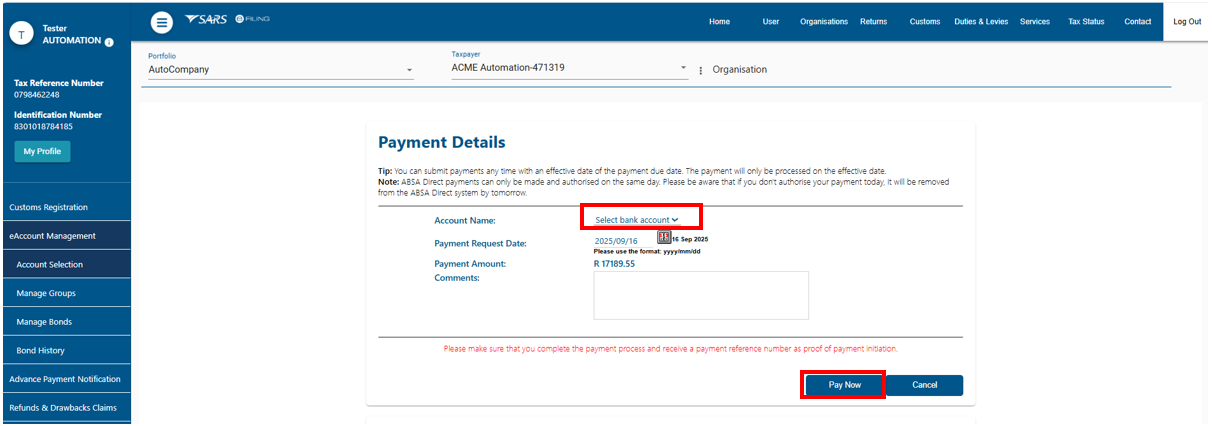Click inside the Comments text box
The width and height of the screenshot is (1212, 426).
pyautogui.click(x=700, y=295)
